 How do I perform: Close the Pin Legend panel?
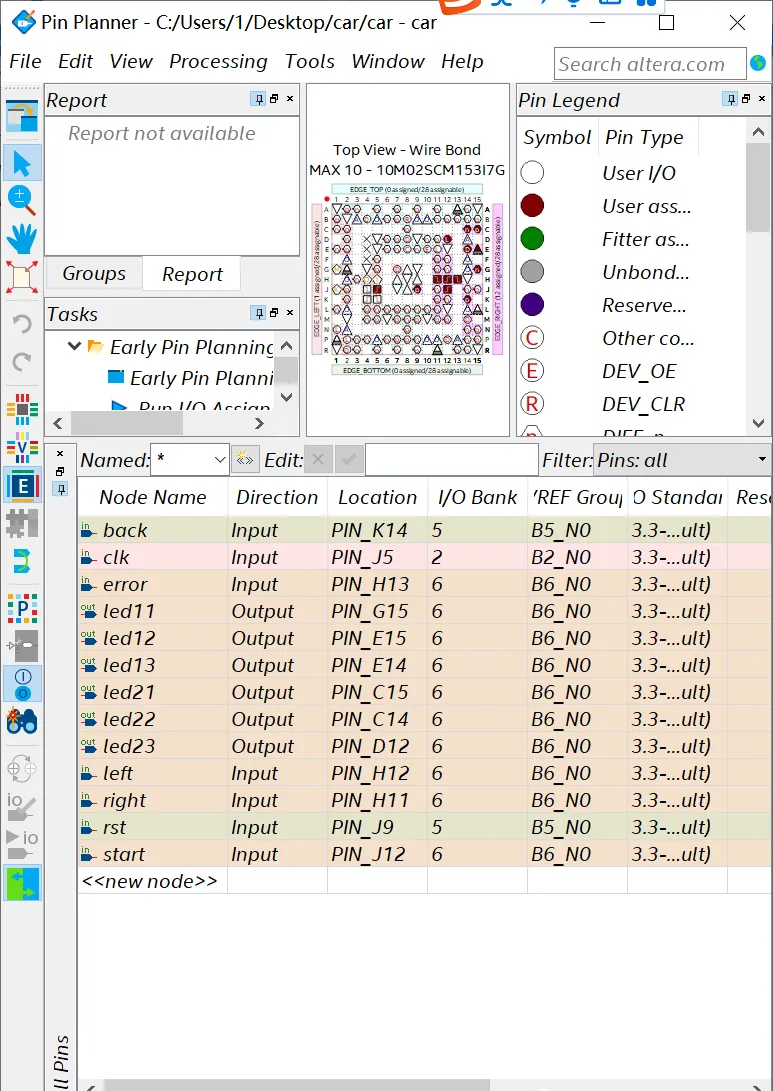point(762,99)
